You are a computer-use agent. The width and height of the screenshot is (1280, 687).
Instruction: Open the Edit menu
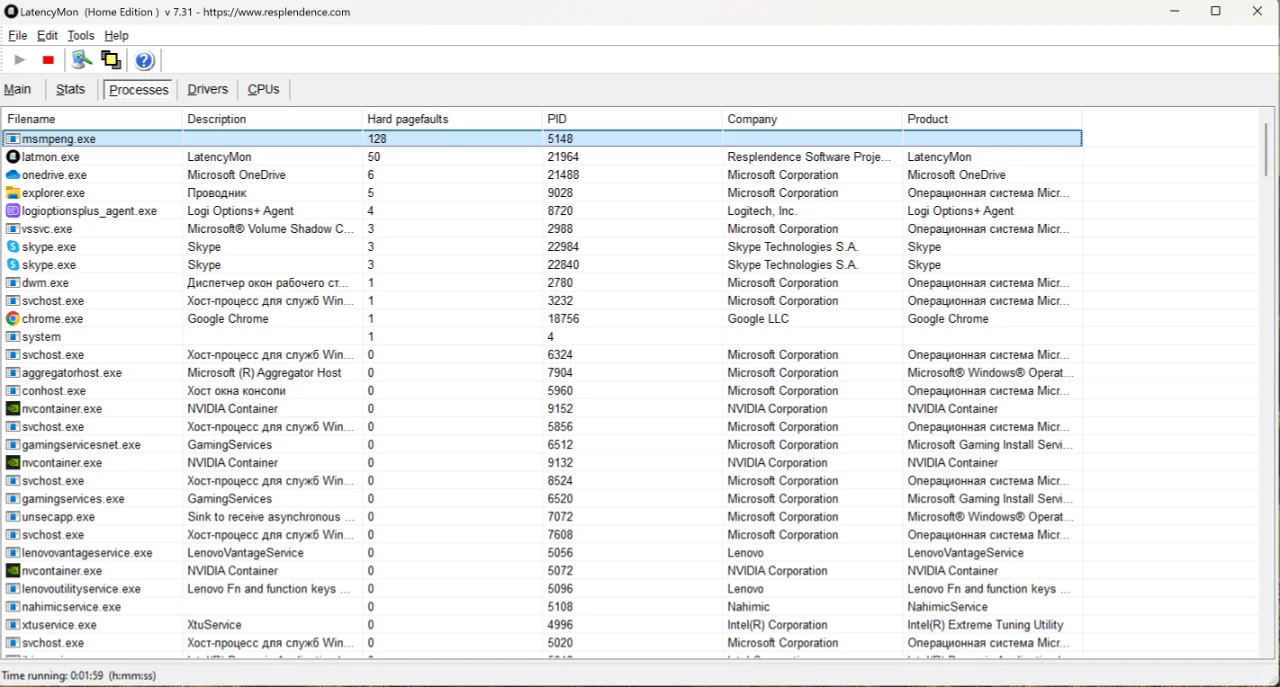(47, 35)
